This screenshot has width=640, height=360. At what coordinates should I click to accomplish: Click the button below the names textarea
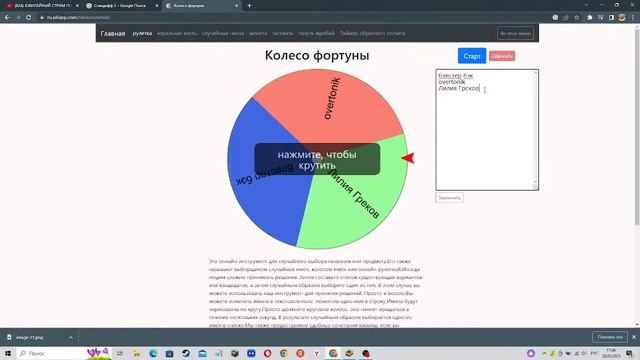click(x=449, y=198)
